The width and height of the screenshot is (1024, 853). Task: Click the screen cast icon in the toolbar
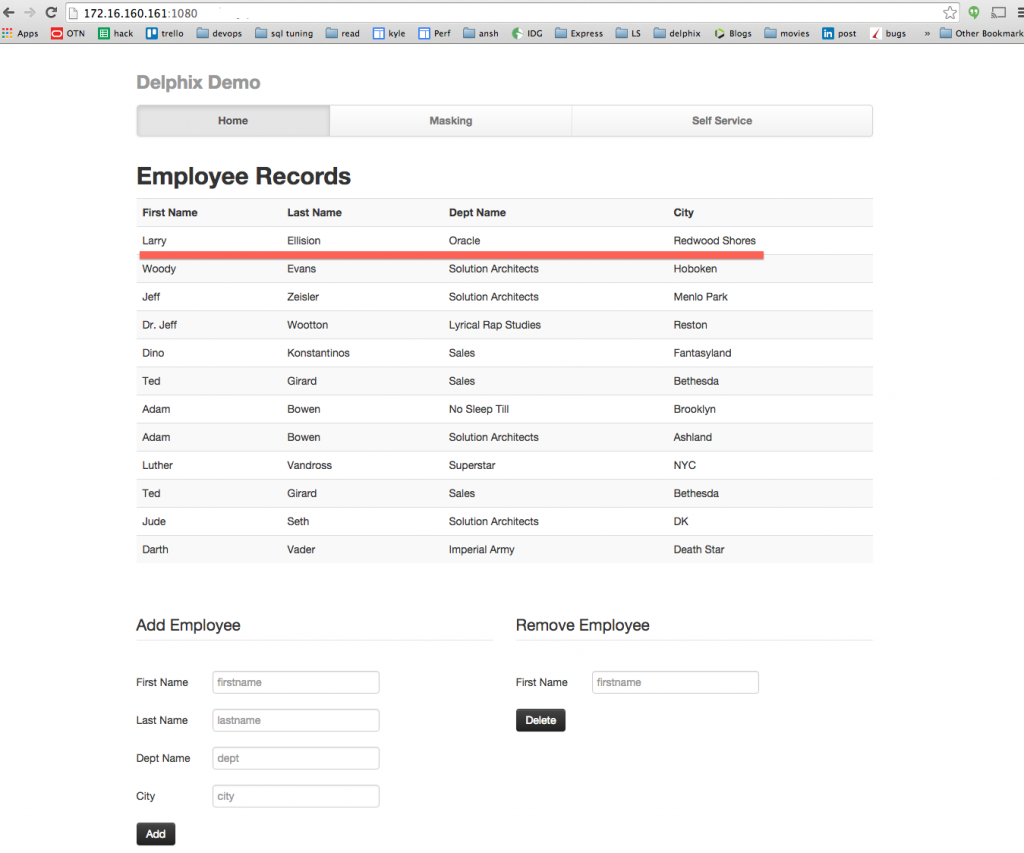click(x=999, y=13)
